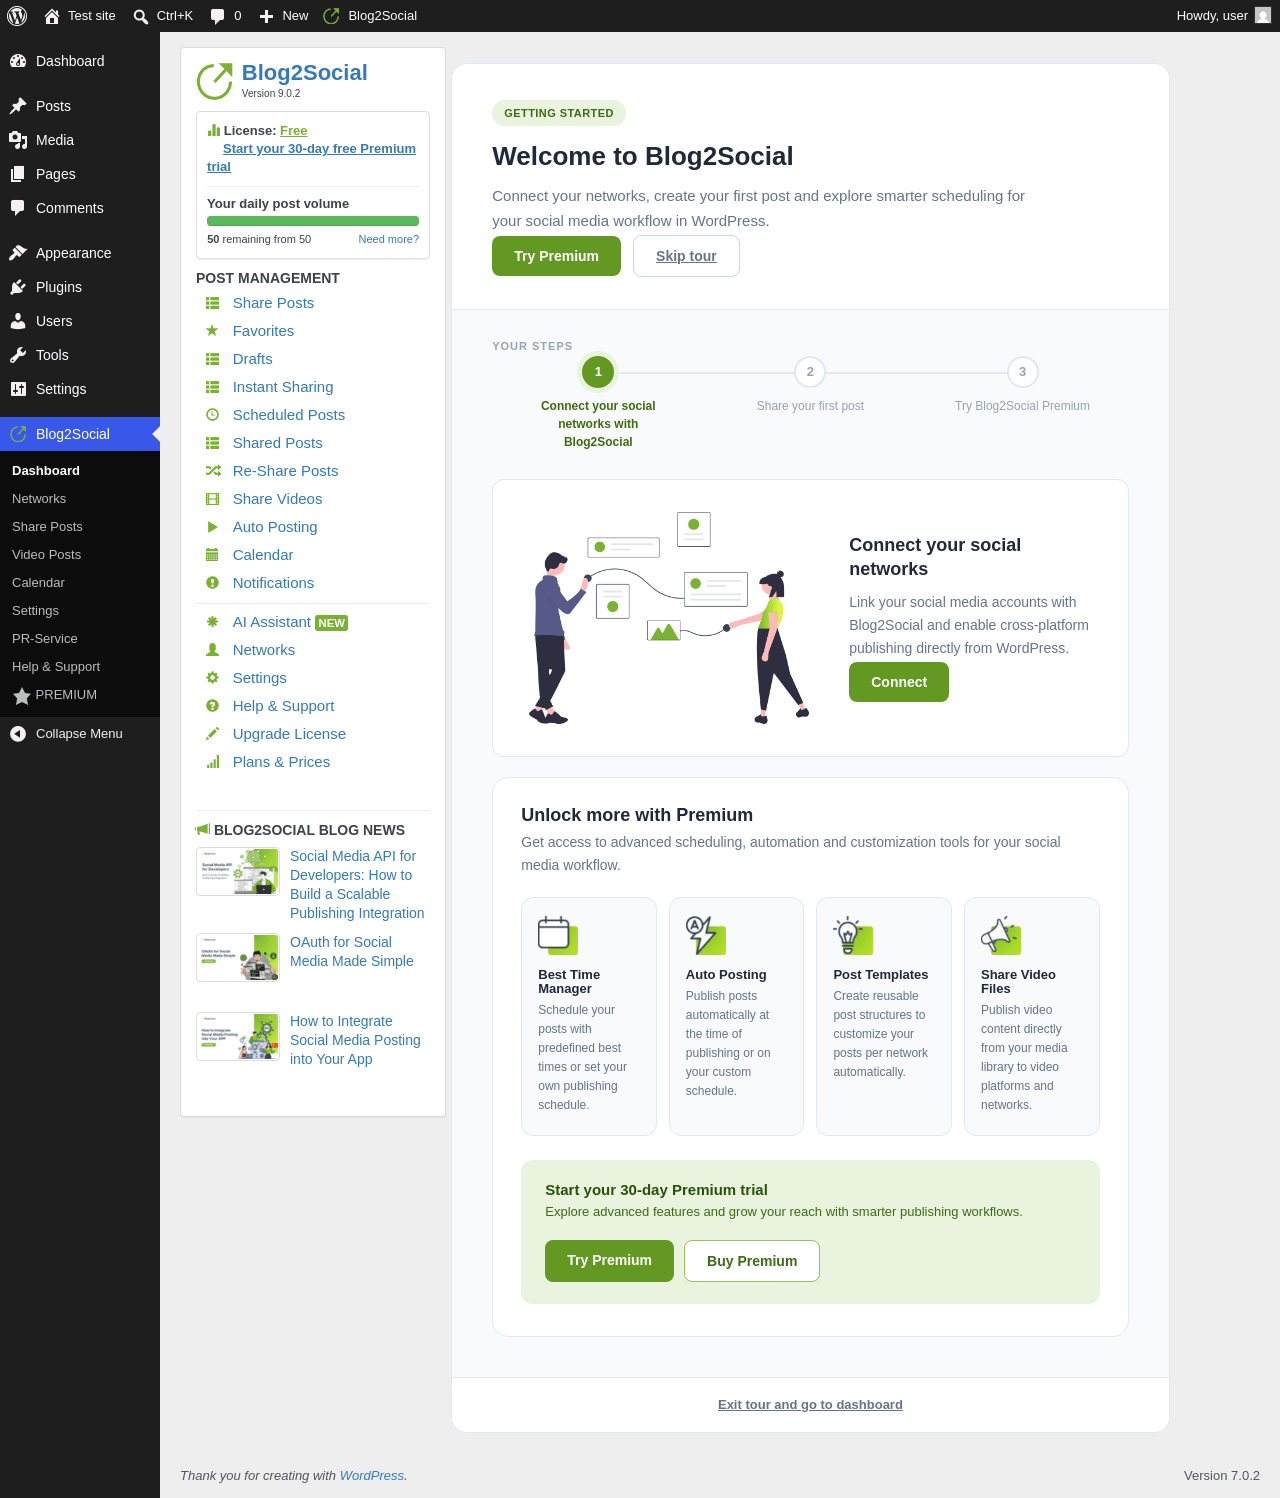Click the Posts pushpin icon in sidebar
This screenshot has width=1280, height=1498.
(18, 106)
